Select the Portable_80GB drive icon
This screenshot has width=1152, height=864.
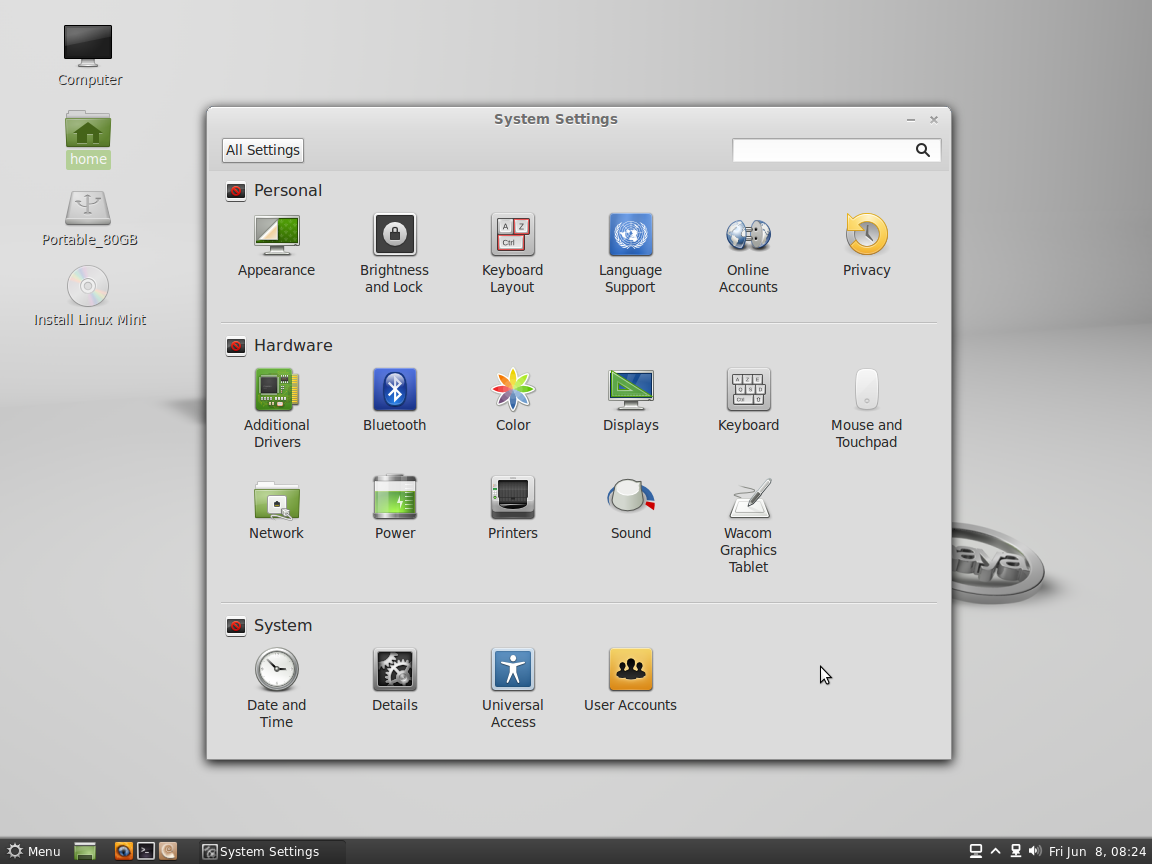89,218
